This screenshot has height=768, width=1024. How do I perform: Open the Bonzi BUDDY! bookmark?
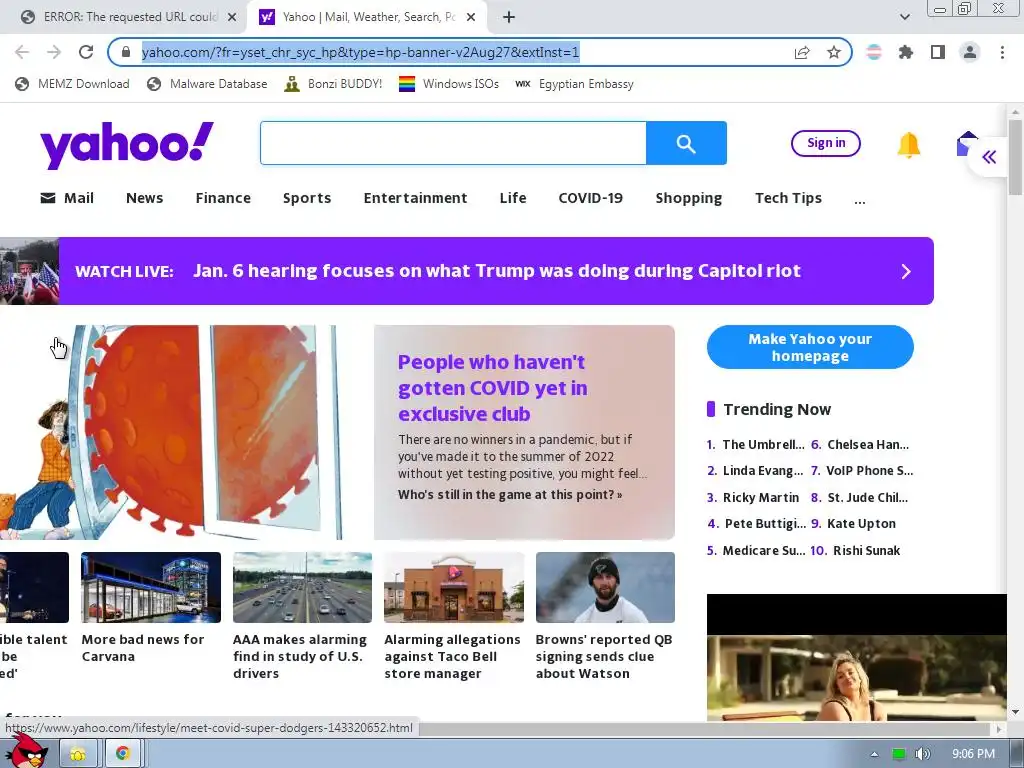[333, 84]
